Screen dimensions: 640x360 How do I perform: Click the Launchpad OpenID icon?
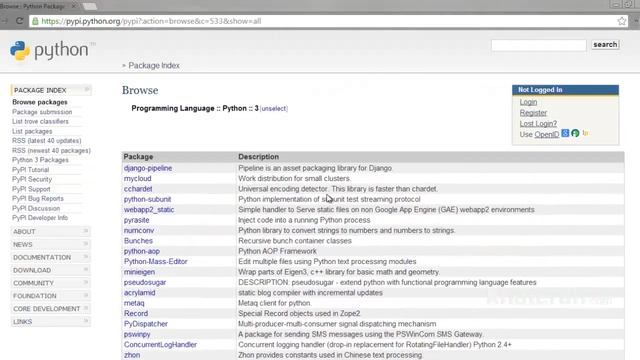pos(585,133)
